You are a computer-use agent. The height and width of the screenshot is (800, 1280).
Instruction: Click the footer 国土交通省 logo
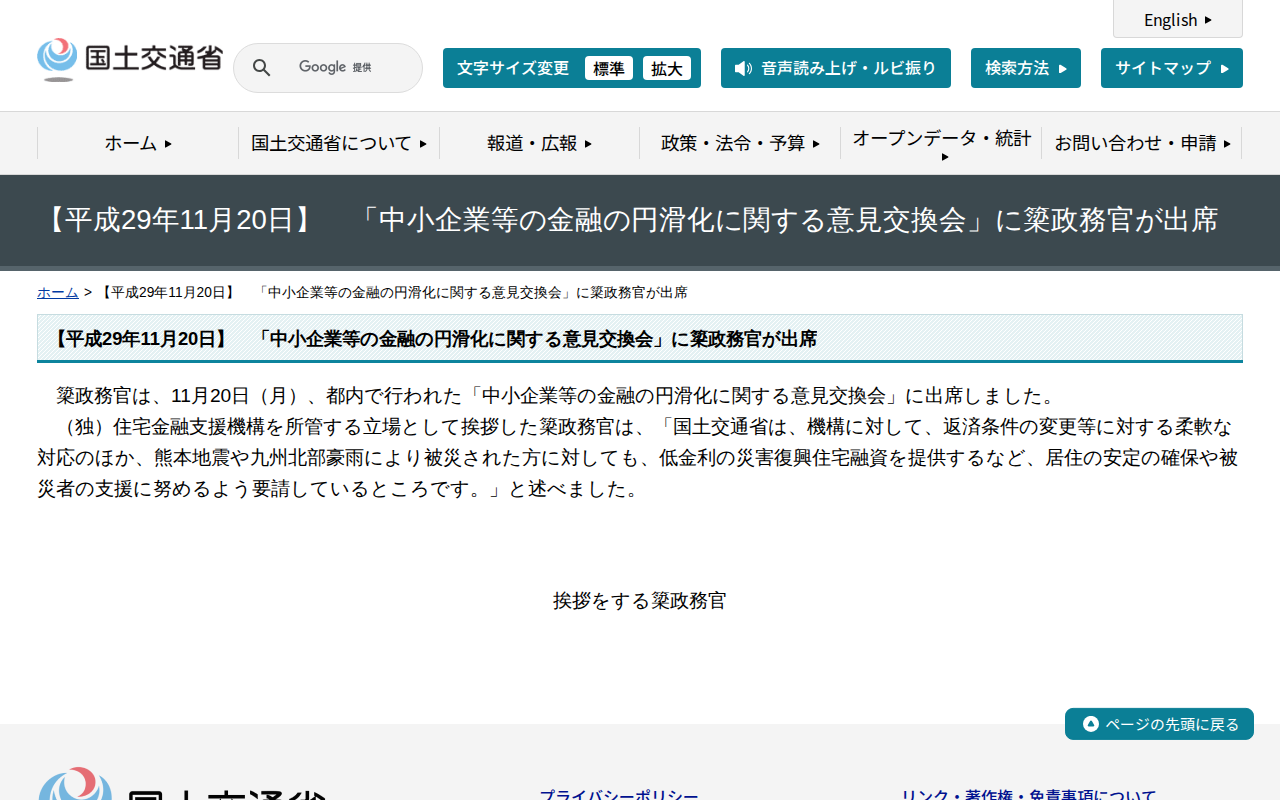point(182,784)
